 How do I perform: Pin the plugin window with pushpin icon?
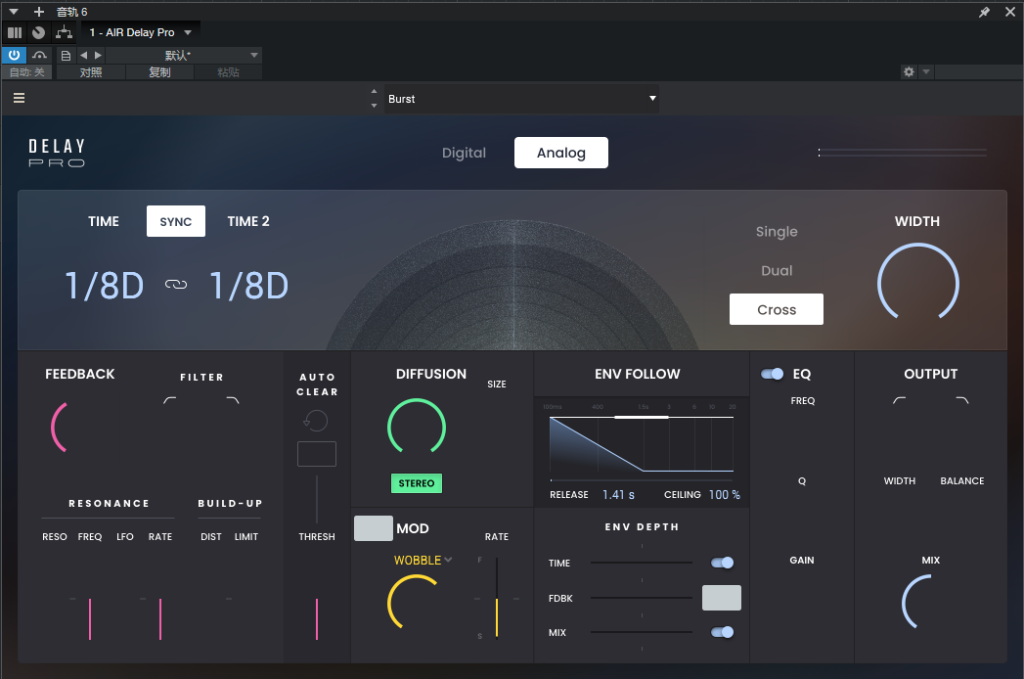click(x=984, y=12)
